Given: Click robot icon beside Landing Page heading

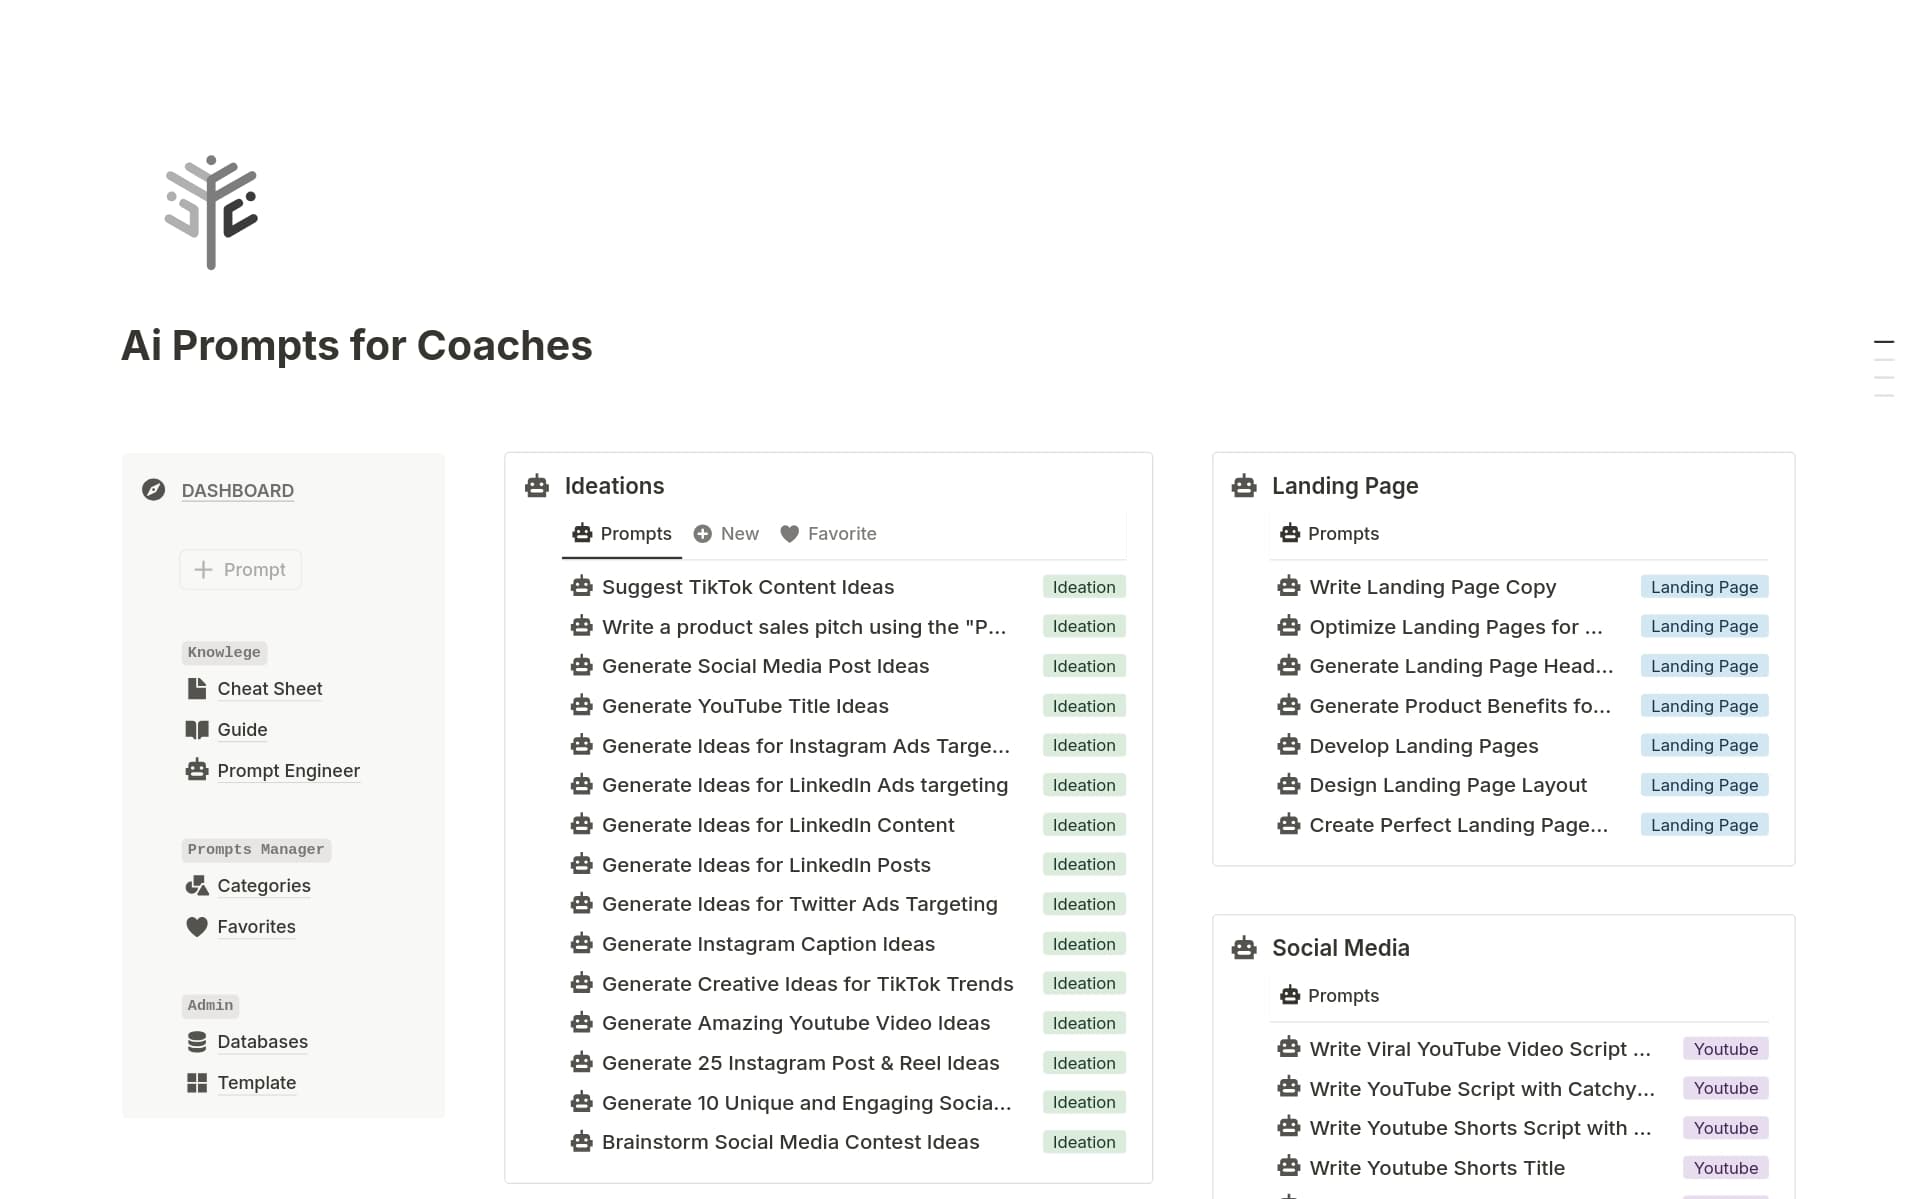Looking at the screenshot, I should (x=1244, y=486).
